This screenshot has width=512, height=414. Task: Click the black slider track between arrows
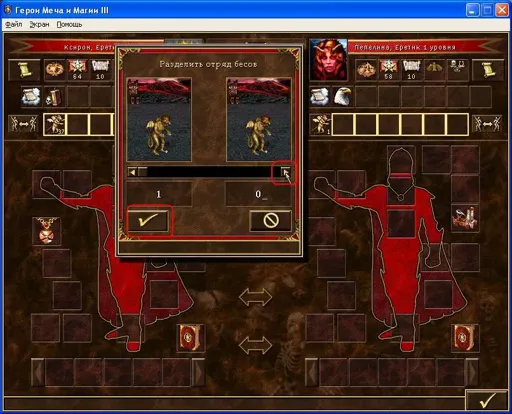(209, 172)
